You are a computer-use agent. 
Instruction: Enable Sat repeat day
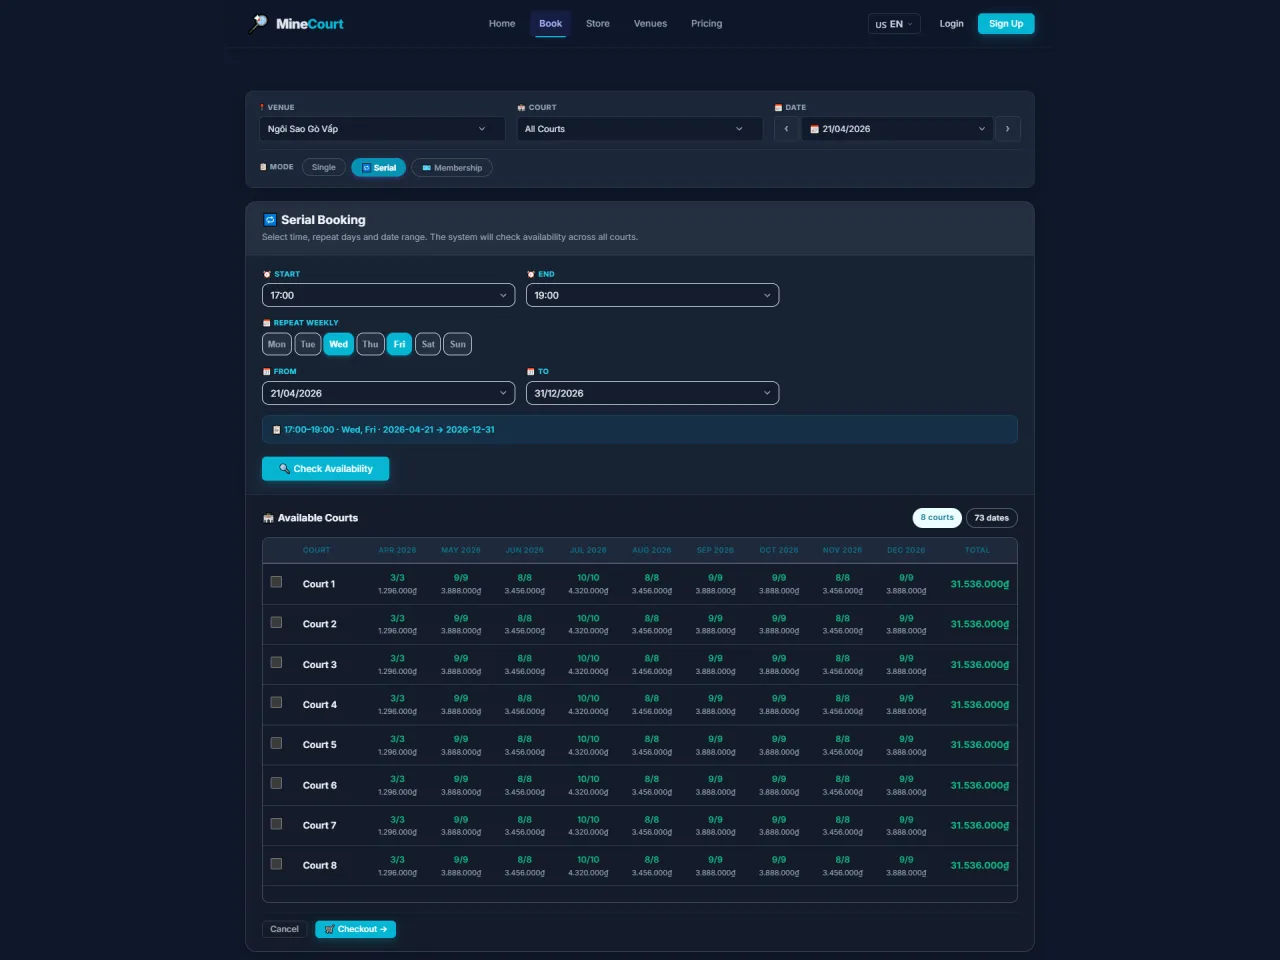pyautogui.click(x=428, y=344)
